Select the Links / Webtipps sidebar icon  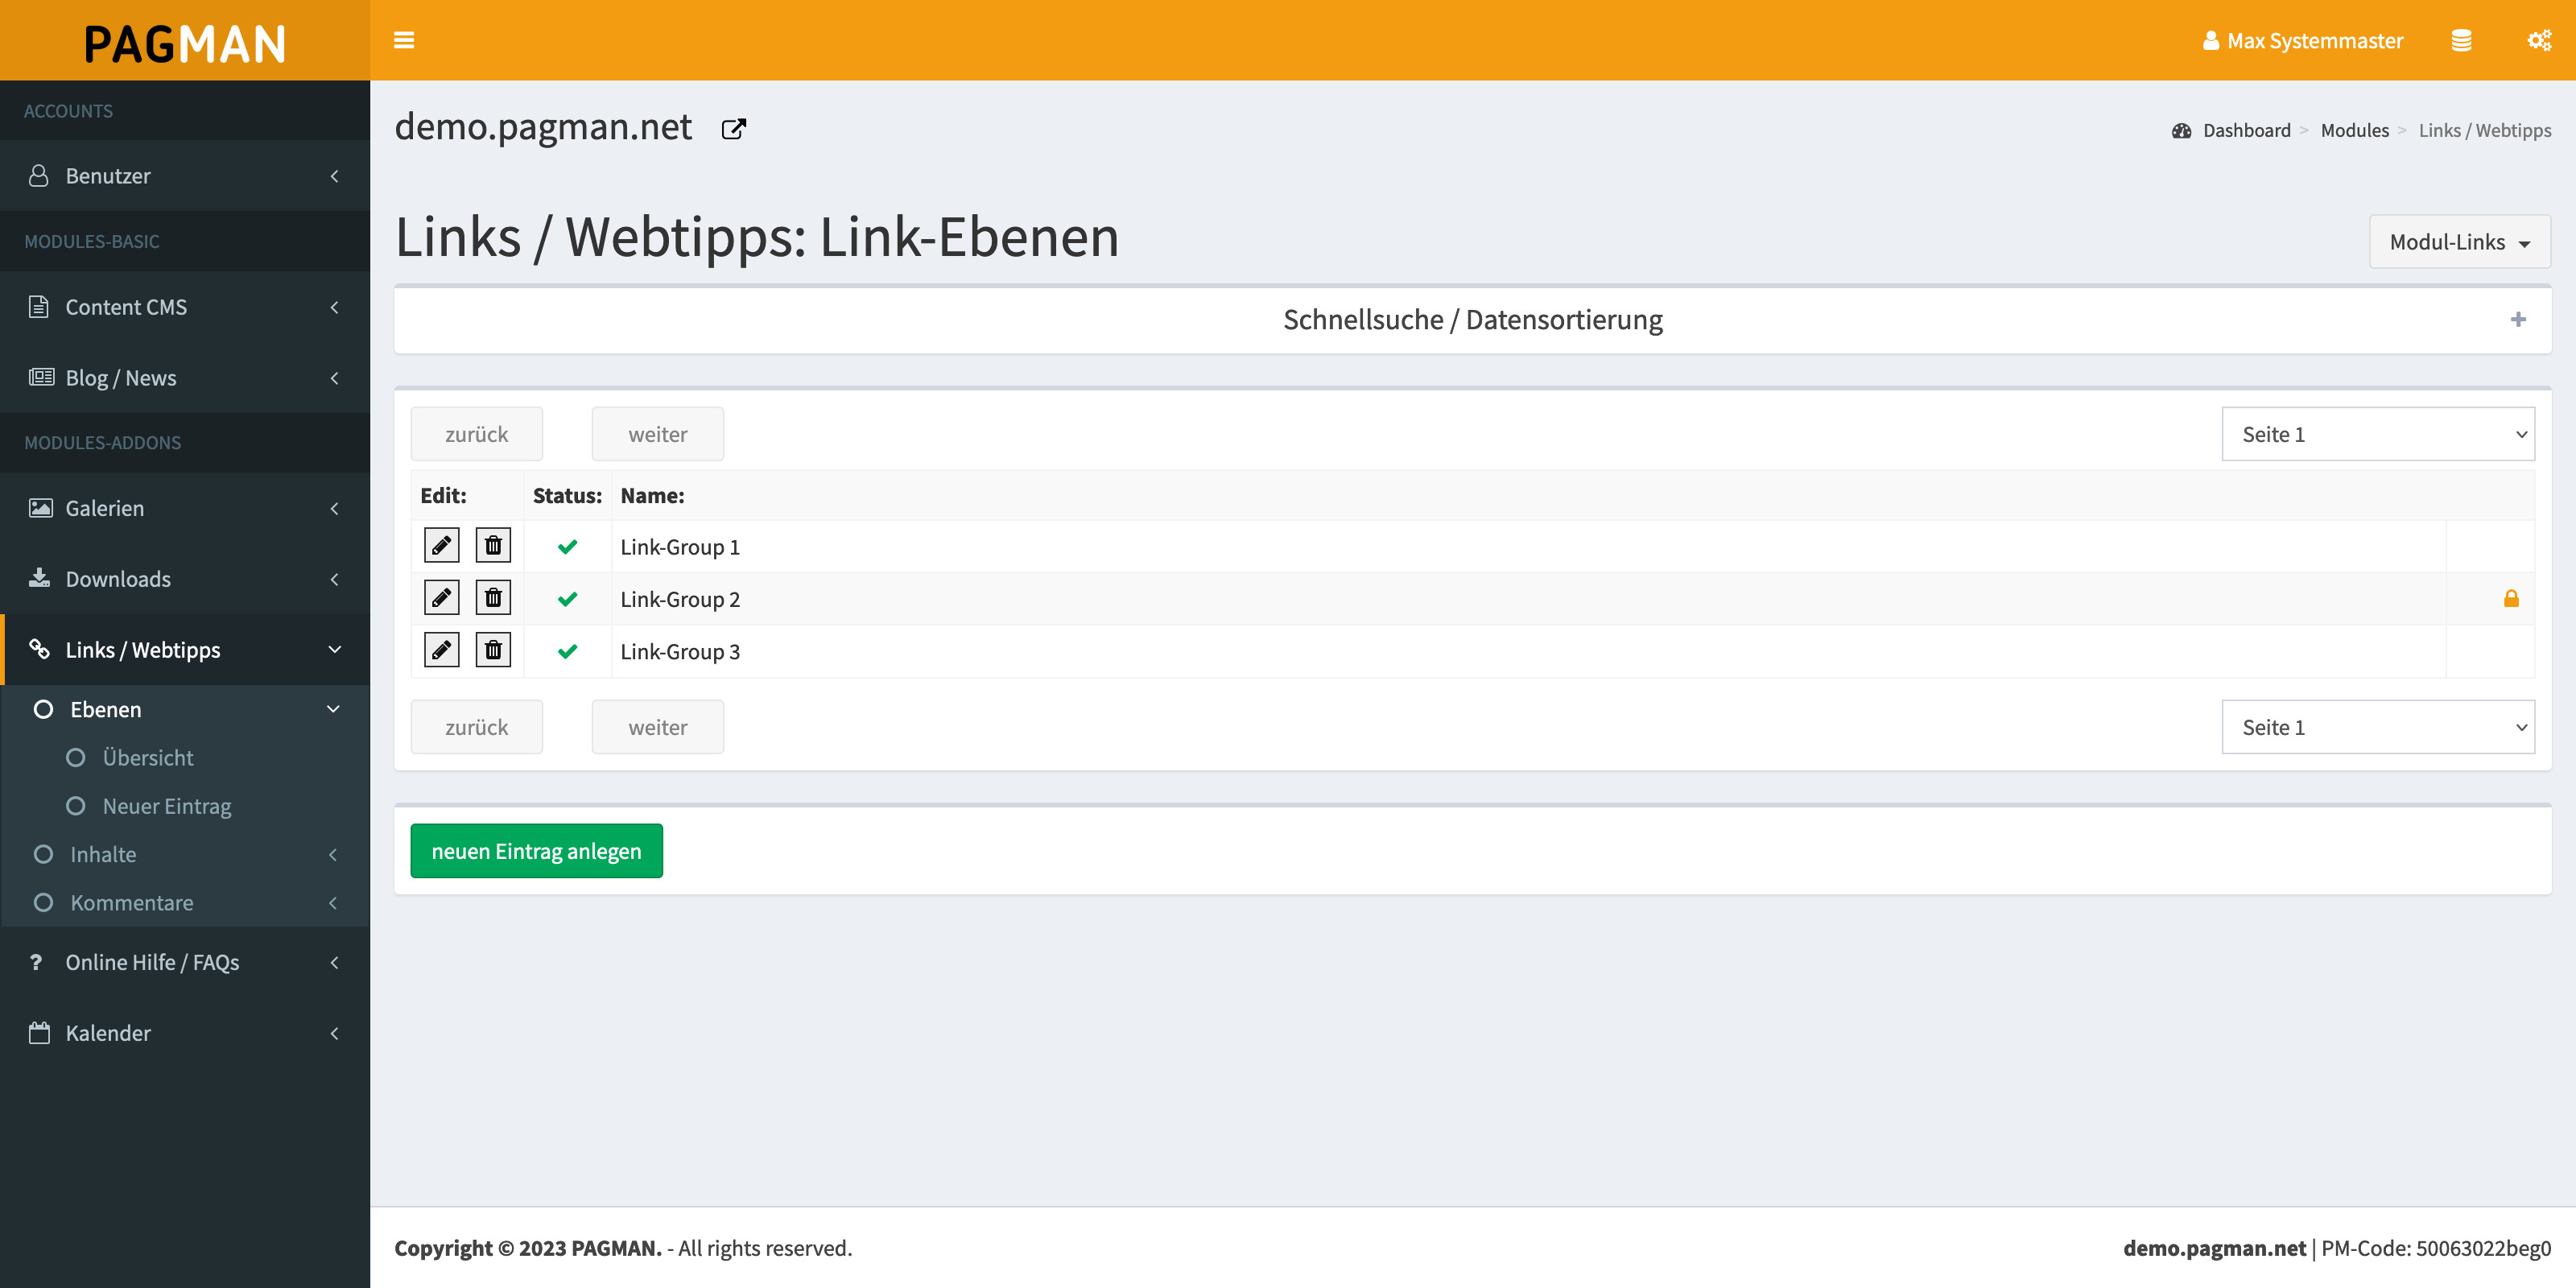[x=40, y=649]
